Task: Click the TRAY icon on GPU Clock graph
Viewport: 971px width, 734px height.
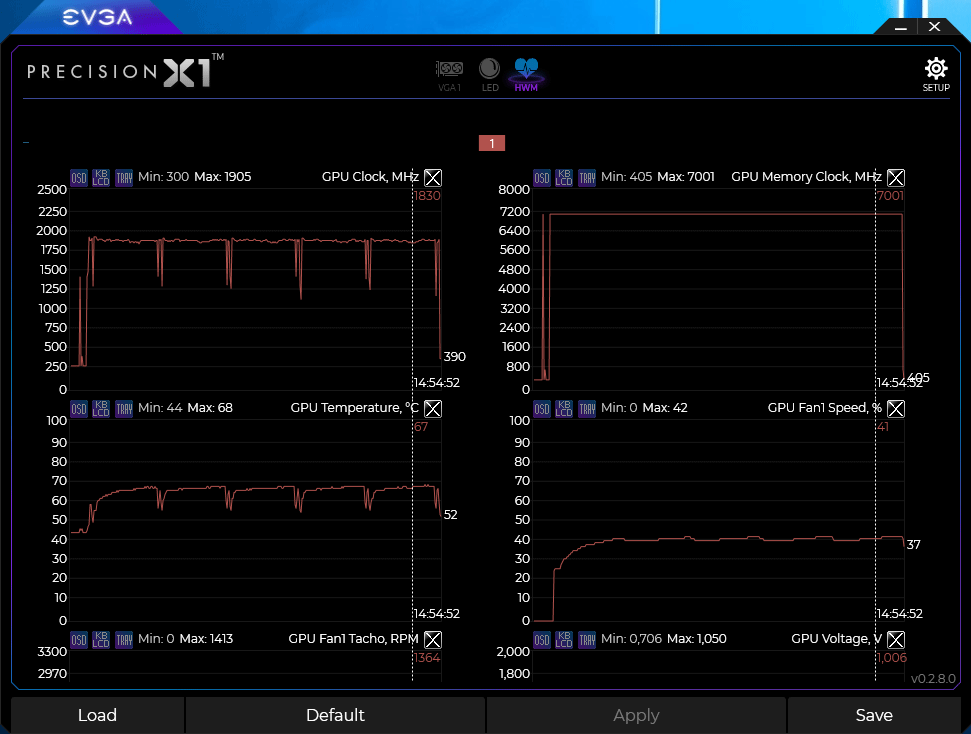Action: tap(124, 177)
